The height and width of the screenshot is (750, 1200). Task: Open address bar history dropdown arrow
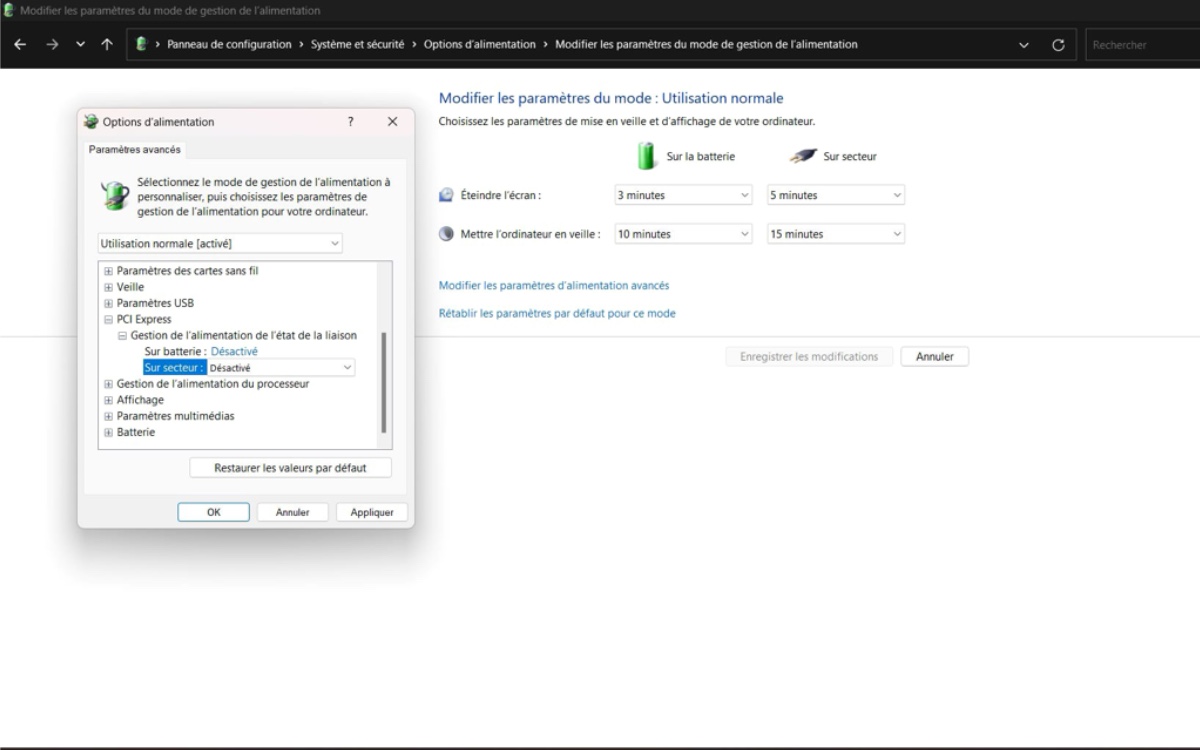(1023, 45)
